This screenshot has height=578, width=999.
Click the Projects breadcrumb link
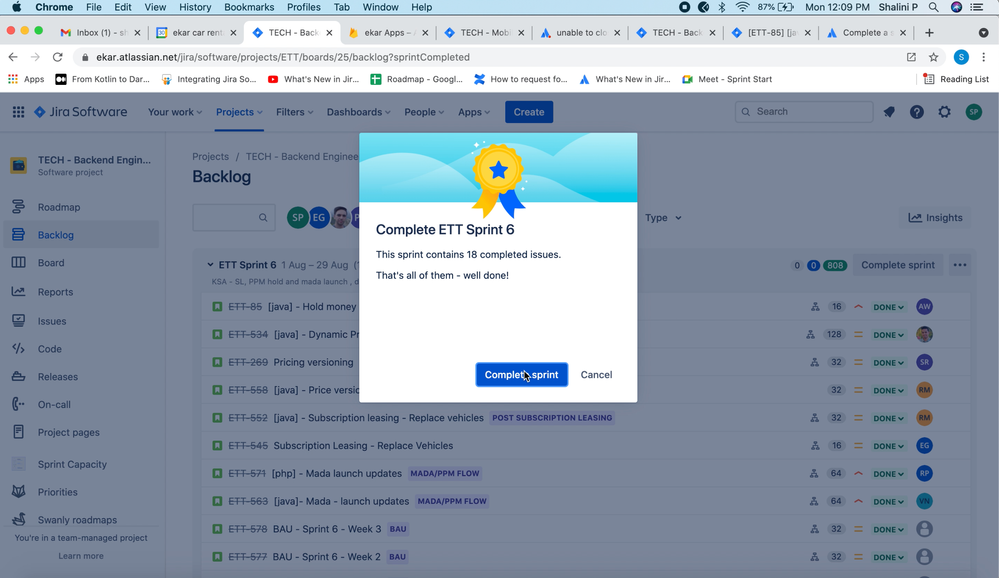[210, 157]
